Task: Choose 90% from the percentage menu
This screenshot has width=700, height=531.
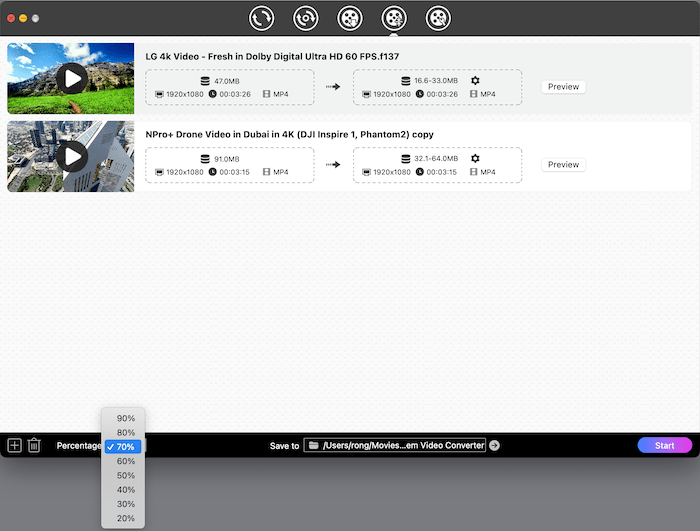Action: click(x=125, y=418)
